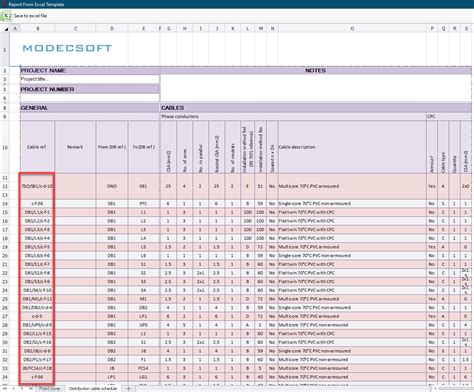Click cable ref JB/FC14/c-f-18 cell
This screenshot has width=474, height=392.
[37, 368]
